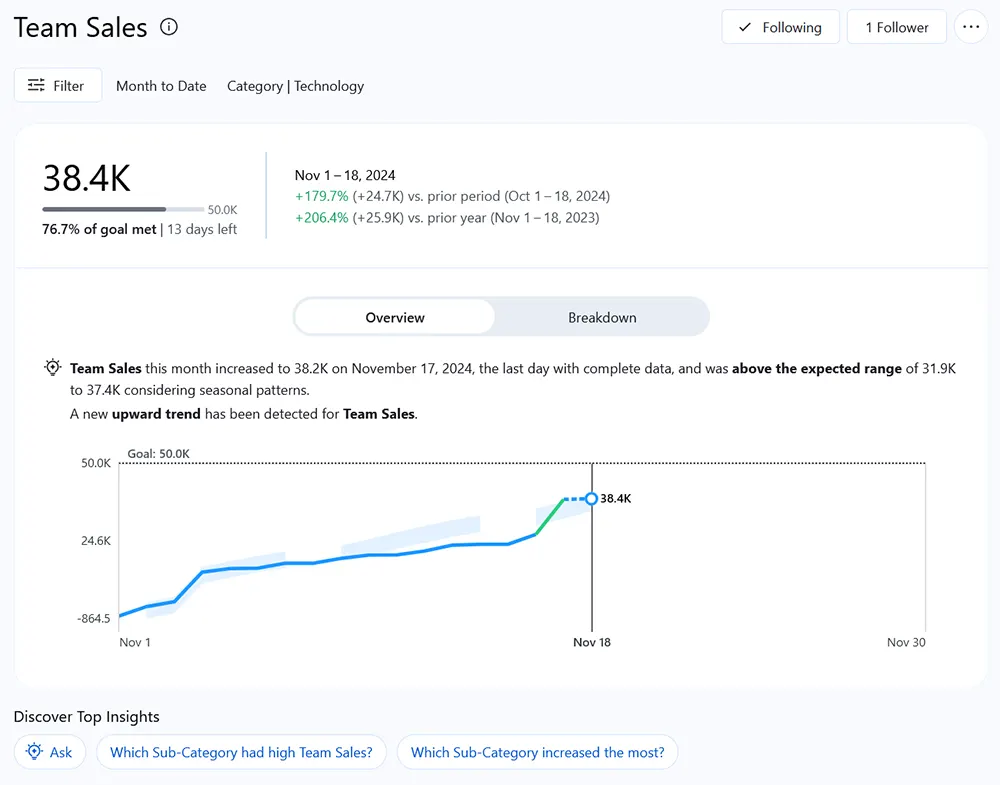The height and width of the screenshot is (785, 1000).
Task: Click the 38.4K data point marker
Action: 591,499
